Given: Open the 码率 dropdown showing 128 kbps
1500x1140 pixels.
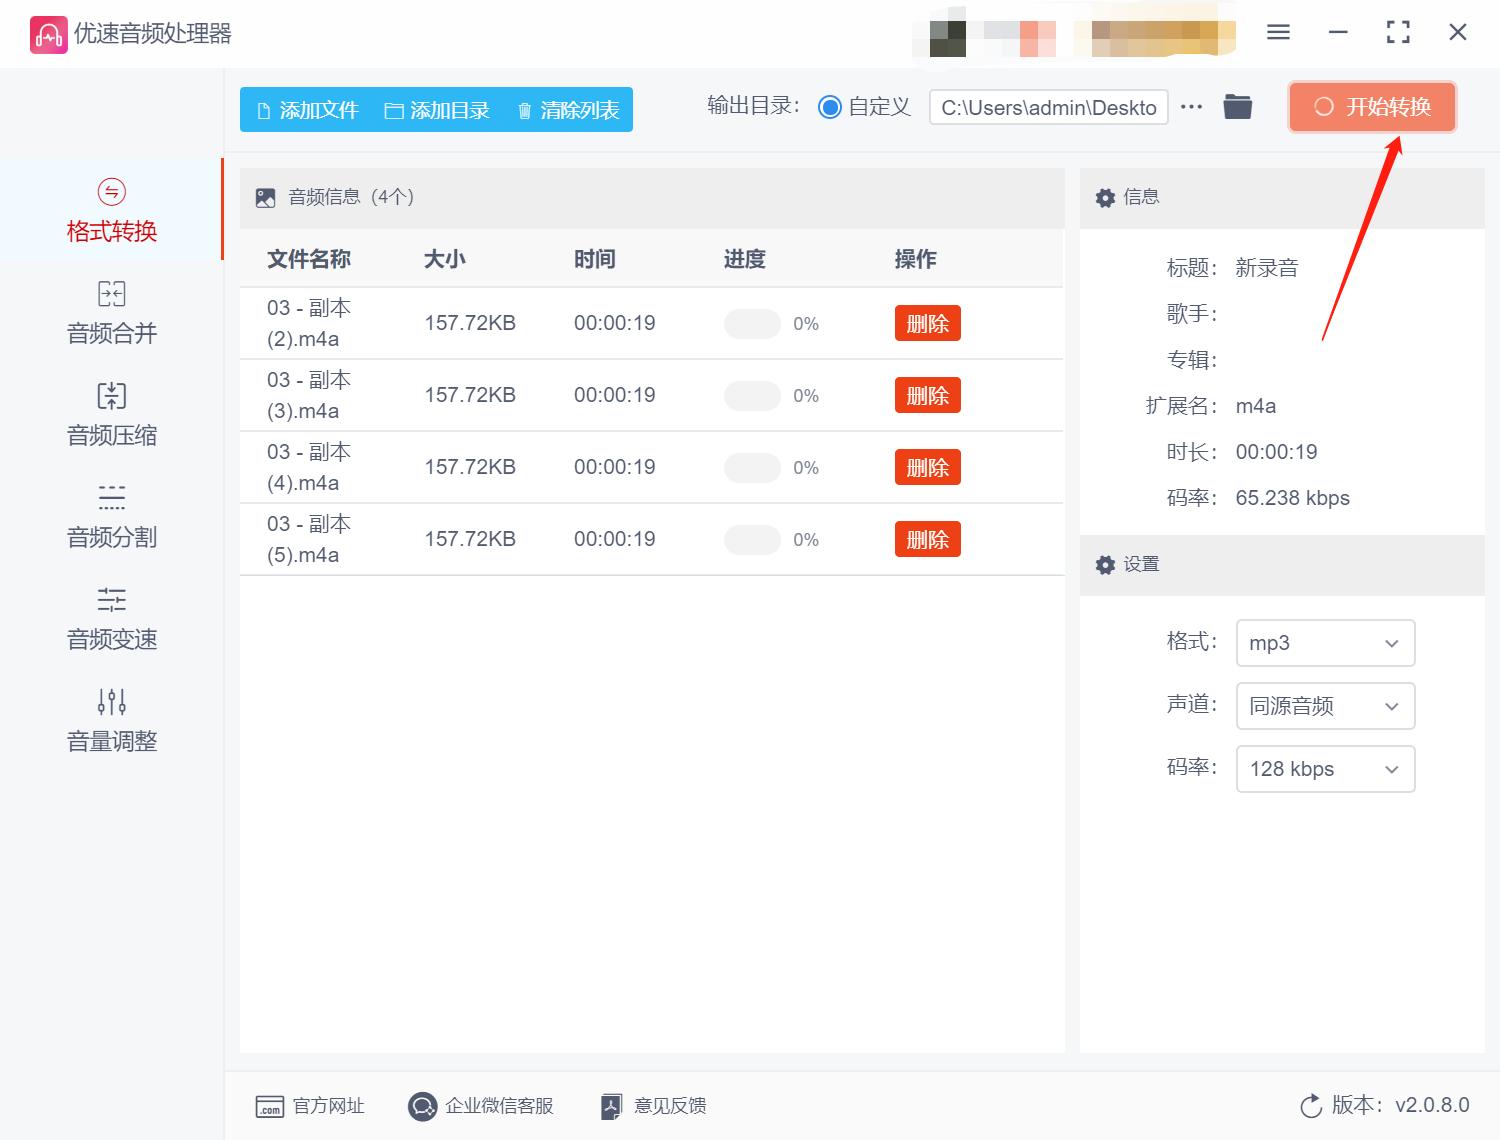Looking at the screenshot, I should pyautogui.click(x=1325, y=769).
